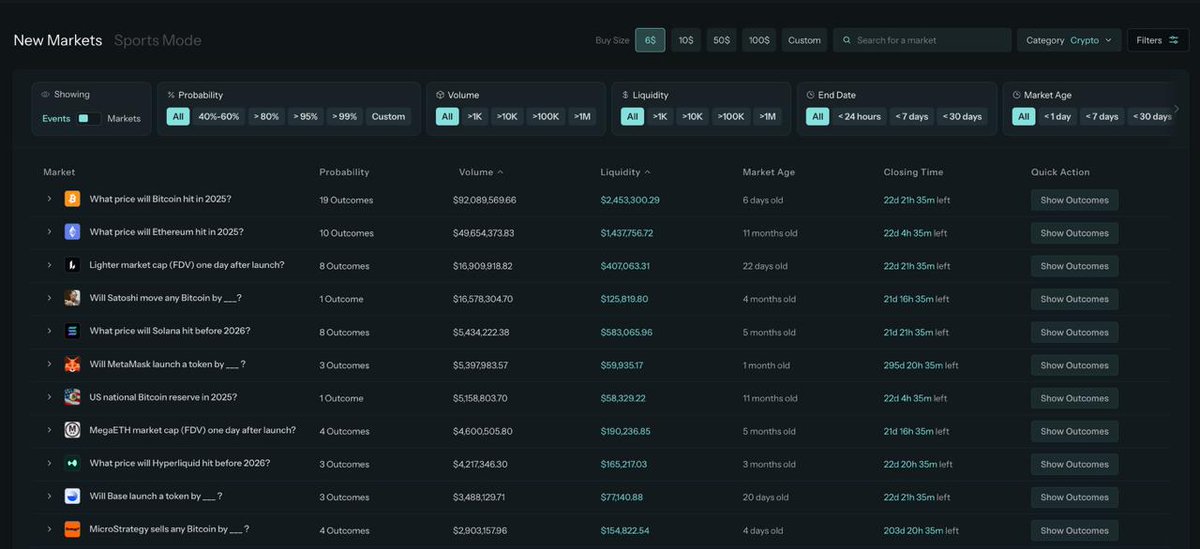
Task: Choose Custom probability filter
Action: (388, 116)
